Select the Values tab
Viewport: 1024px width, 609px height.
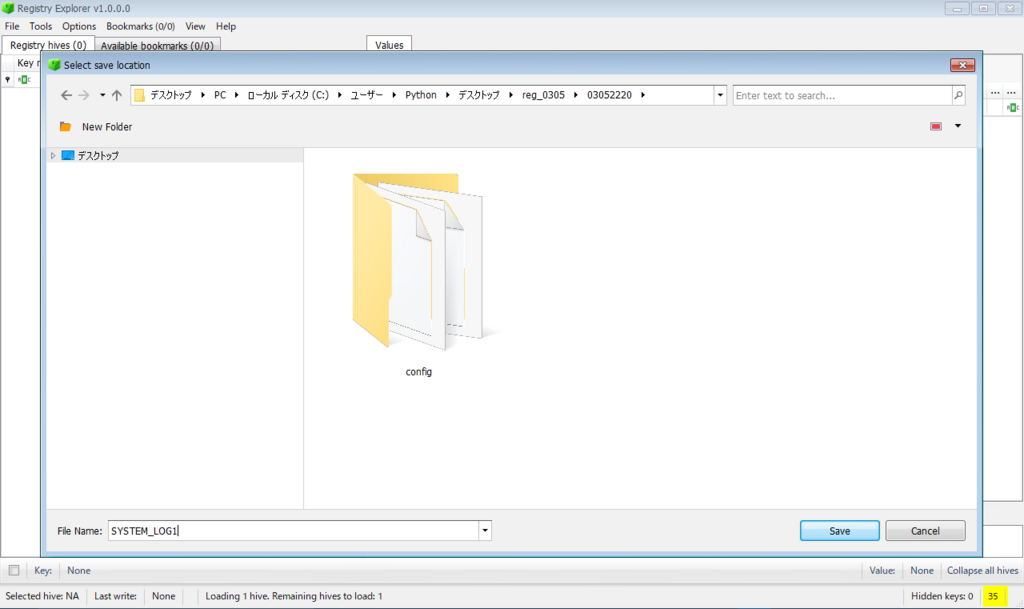[389, 44]
